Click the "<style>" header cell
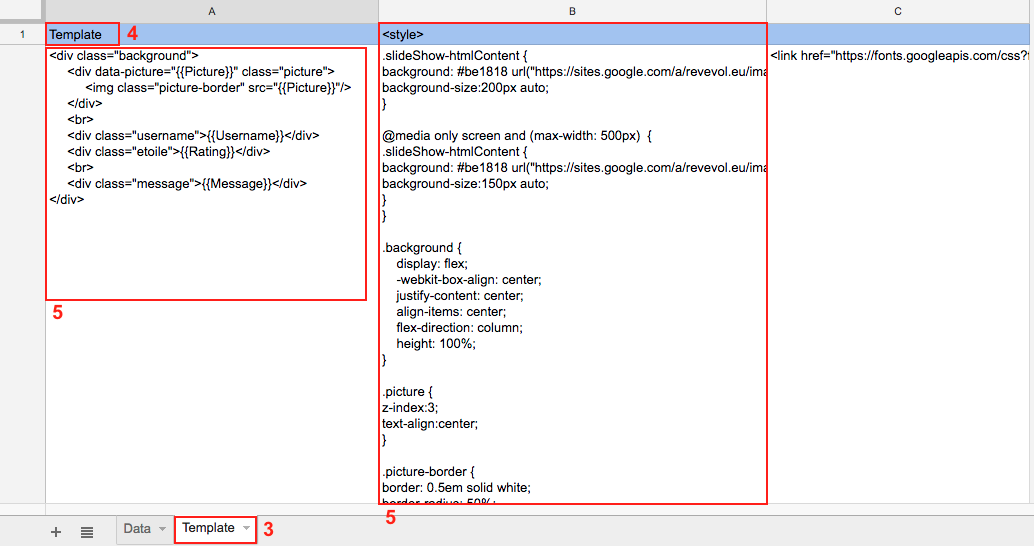This screenshot has width=1034, height=546. coord(572,34)
